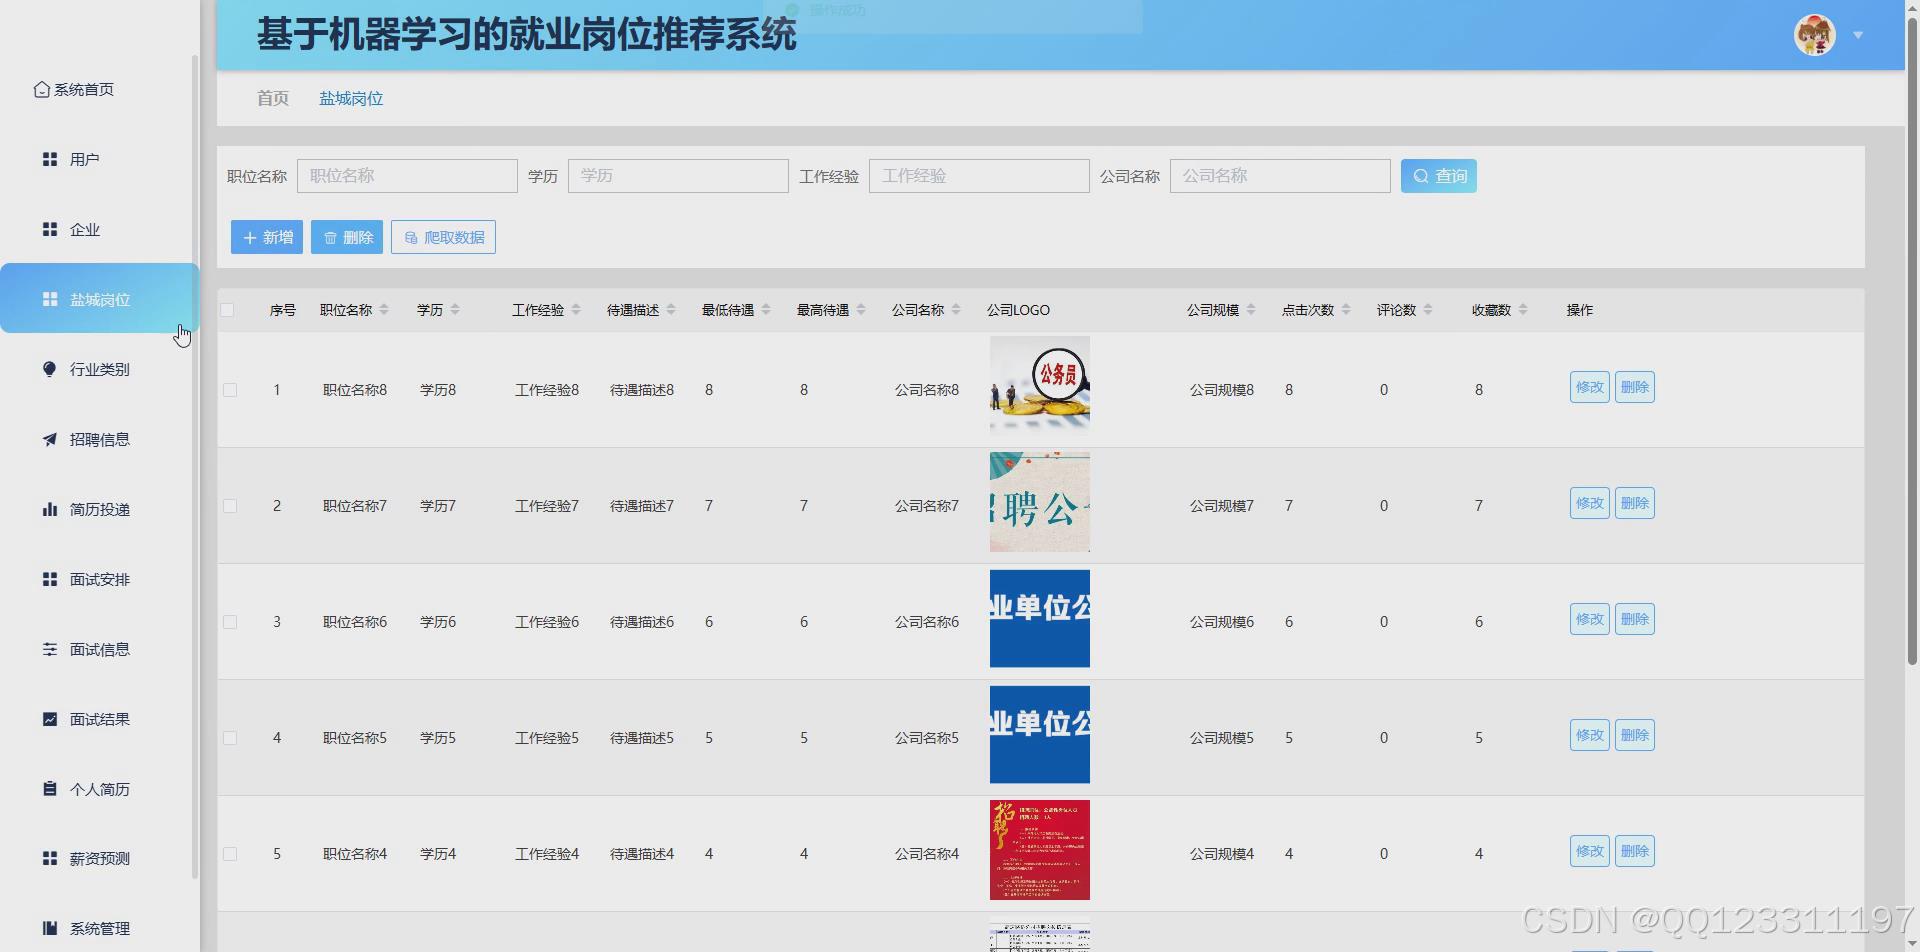This screenshot has width=1920, height=952.
Task: Sort by 工作经验 column arrows
Action: pyautogui.click(x=576, y=310)
